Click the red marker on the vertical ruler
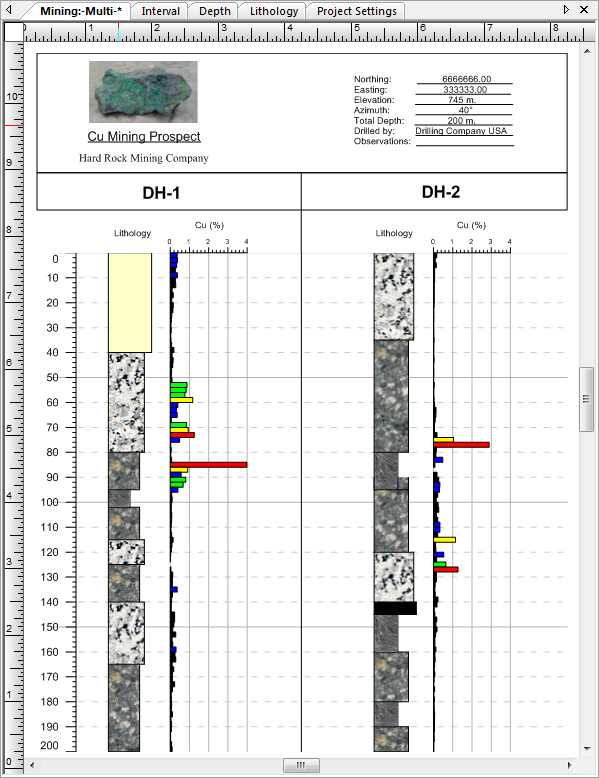 coord(14,126)
